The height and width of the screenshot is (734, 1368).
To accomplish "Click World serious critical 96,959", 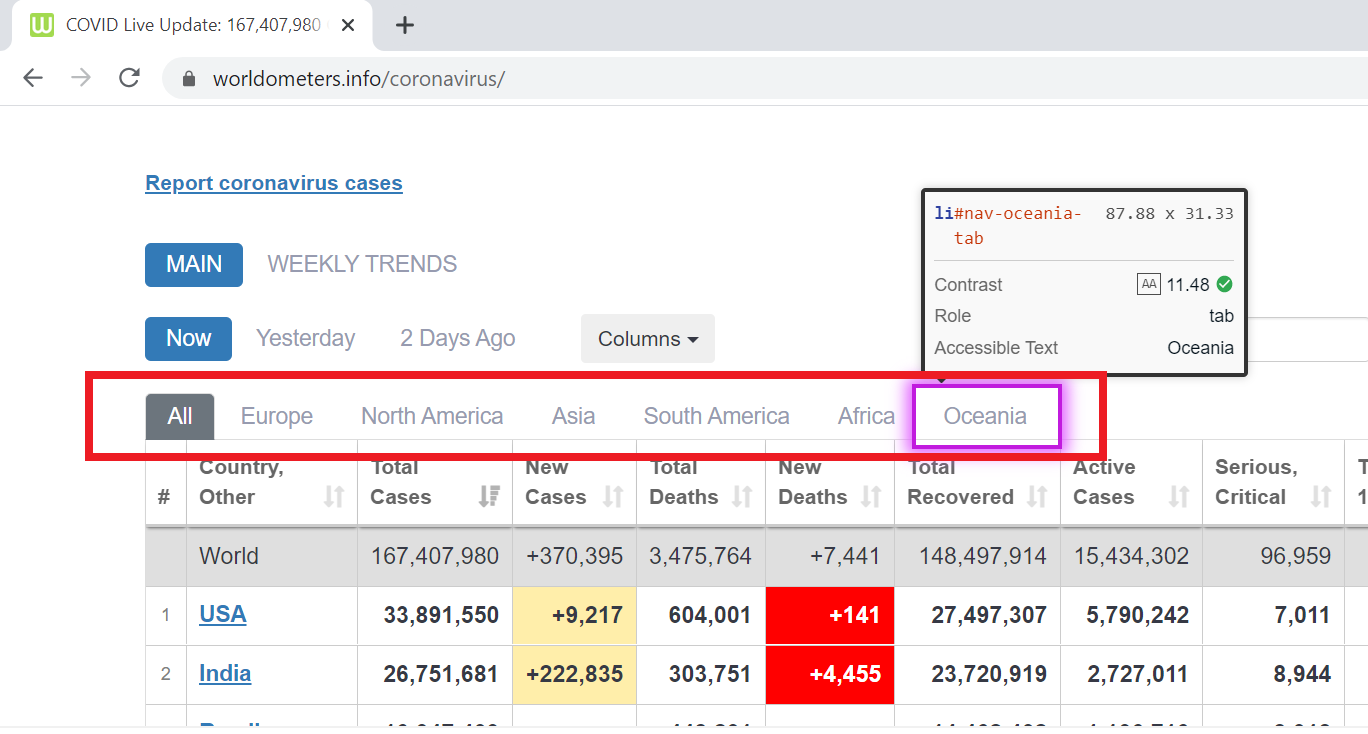I will click(1296, 556).
